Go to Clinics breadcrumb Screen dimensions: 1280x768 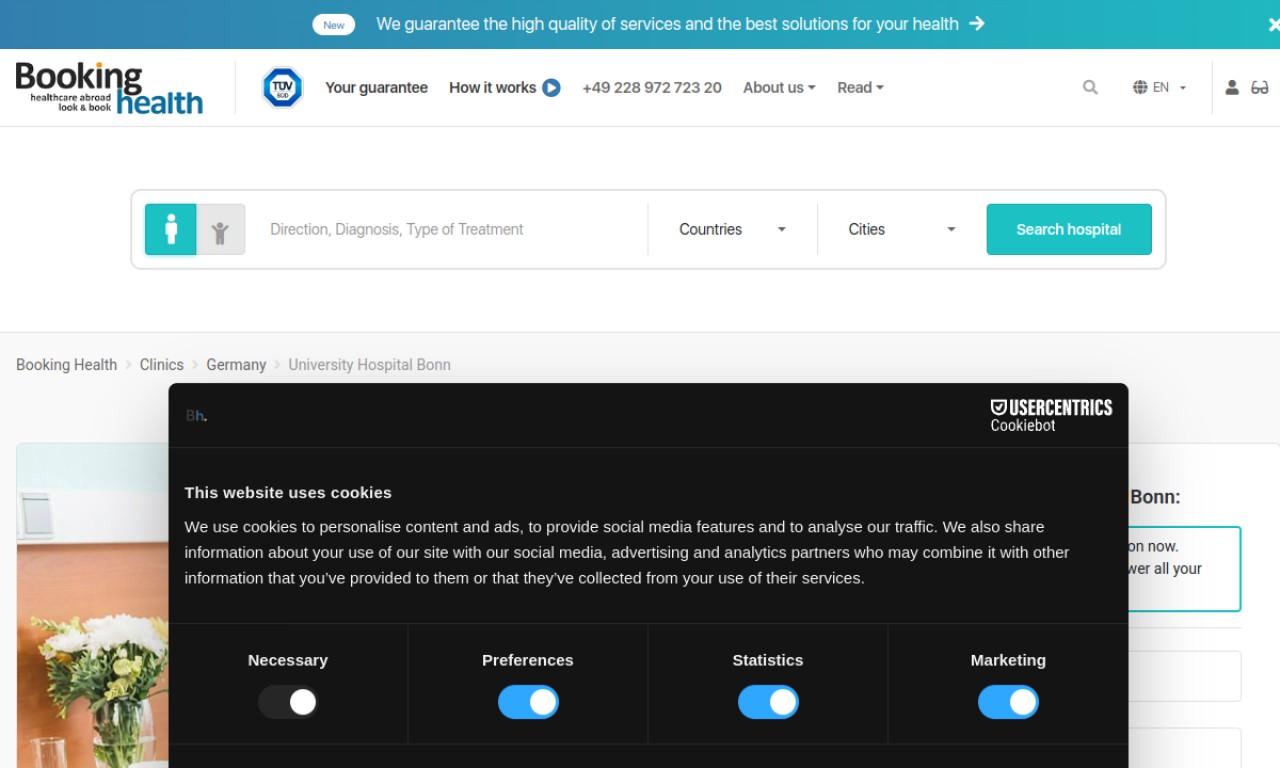[162, 365]
